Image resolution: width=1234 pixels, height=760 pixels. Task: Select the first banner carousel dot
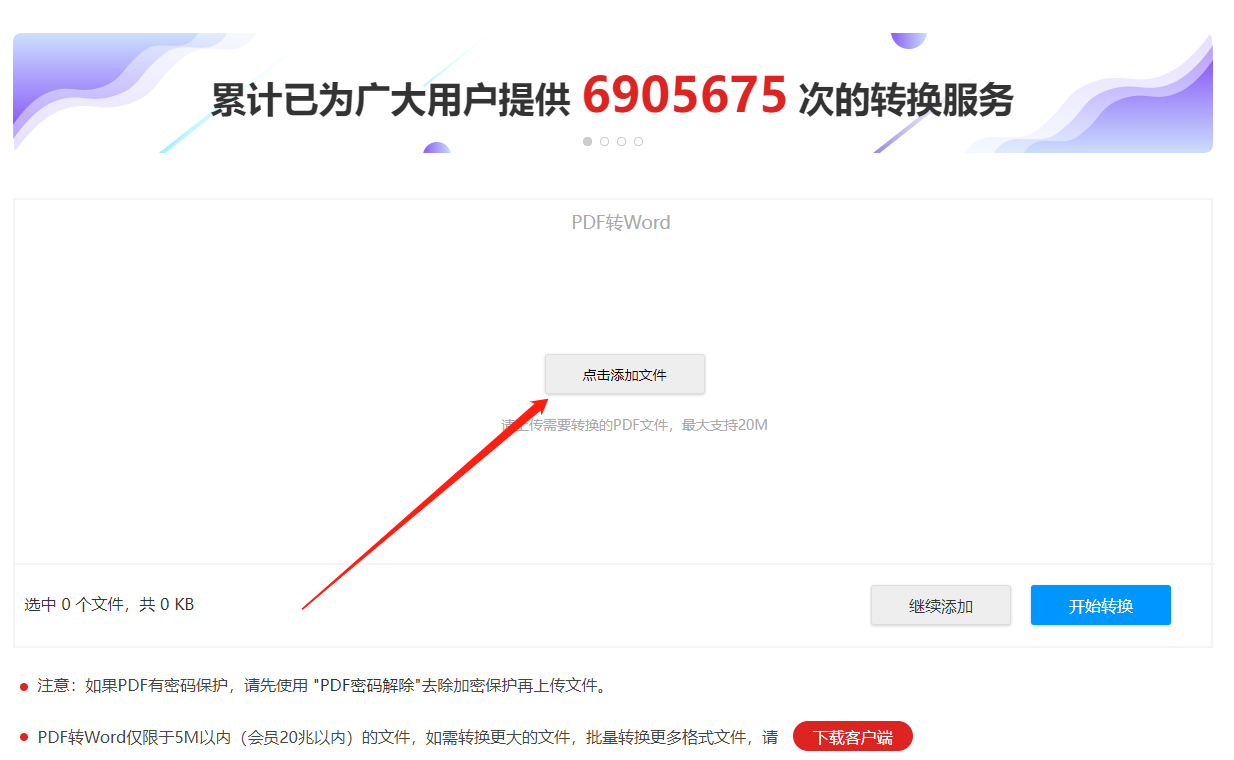(x=587, y=141)
